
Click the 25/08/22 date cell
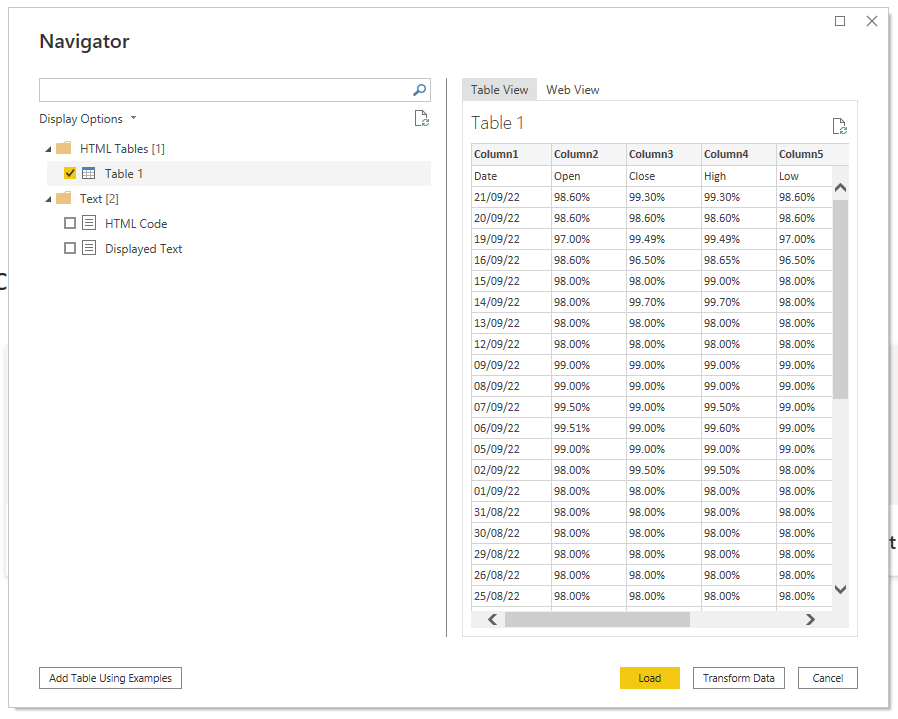(511, 596)
